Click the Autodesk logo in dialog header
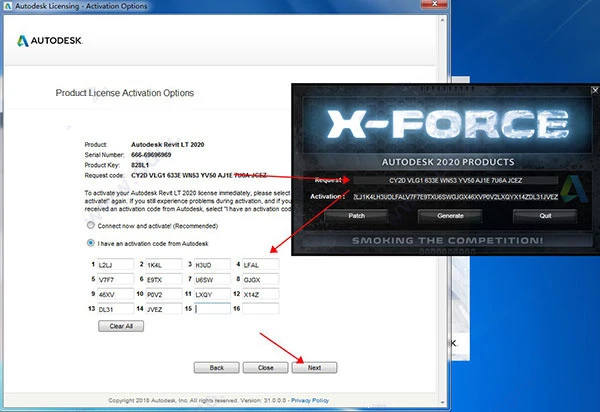The width and height of the screenshot is (600, 412). coord(50,41)
